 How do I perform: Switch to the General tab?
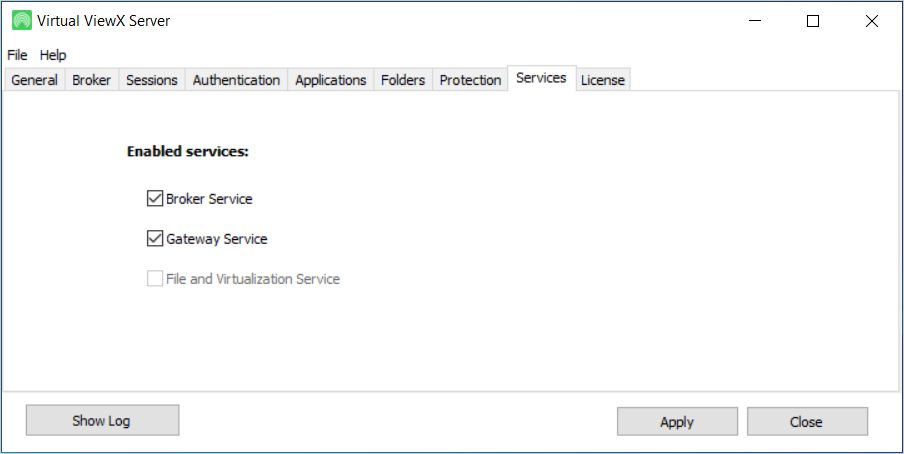click(x=34, y=80)
